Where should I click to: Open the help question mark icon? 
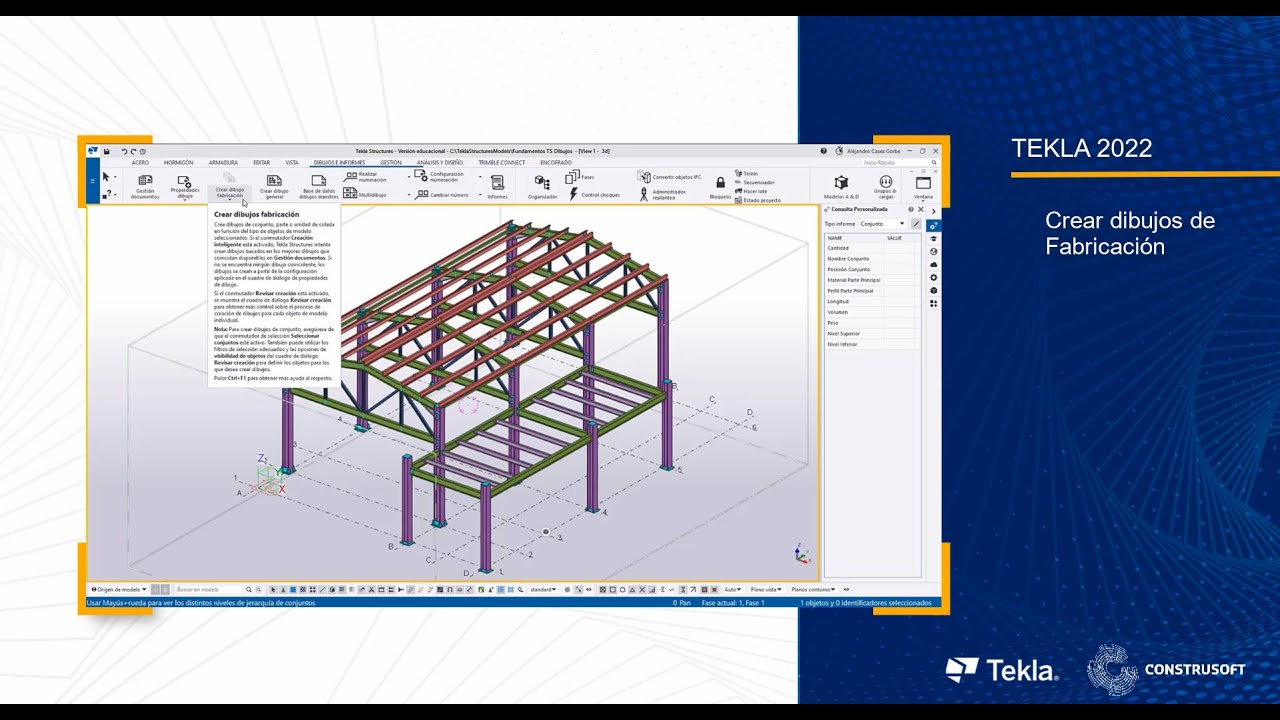coord(824,151)
